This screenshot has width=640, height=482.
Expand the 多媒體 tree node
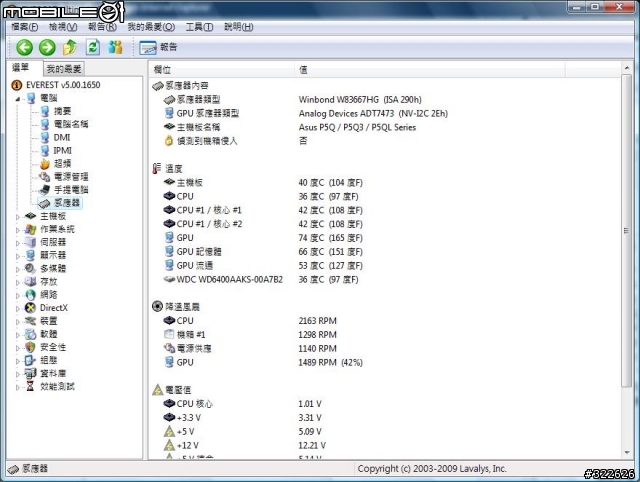coord(18,269)
